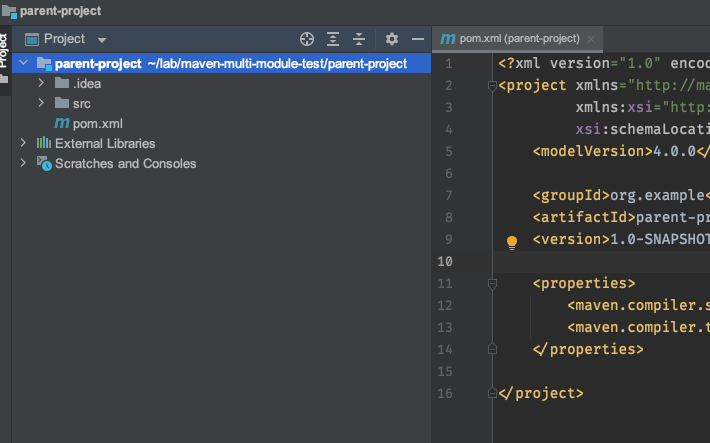The height and width of the screenshot is (443, 710).
Task: Click the lightbulb intention icon on line 9
Action: point(512,242)
